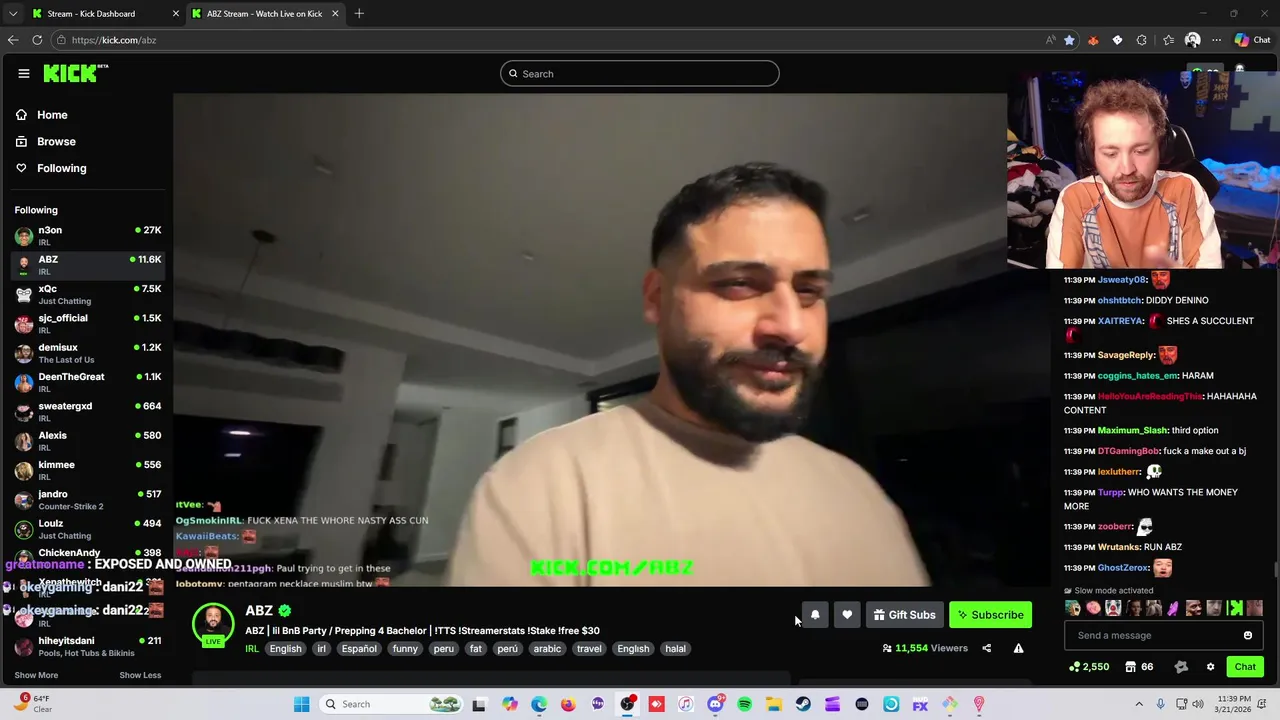Open the Kick hamburger sidebar menu
This screenshot has width=1280, height=720.
tap(23, 73)
